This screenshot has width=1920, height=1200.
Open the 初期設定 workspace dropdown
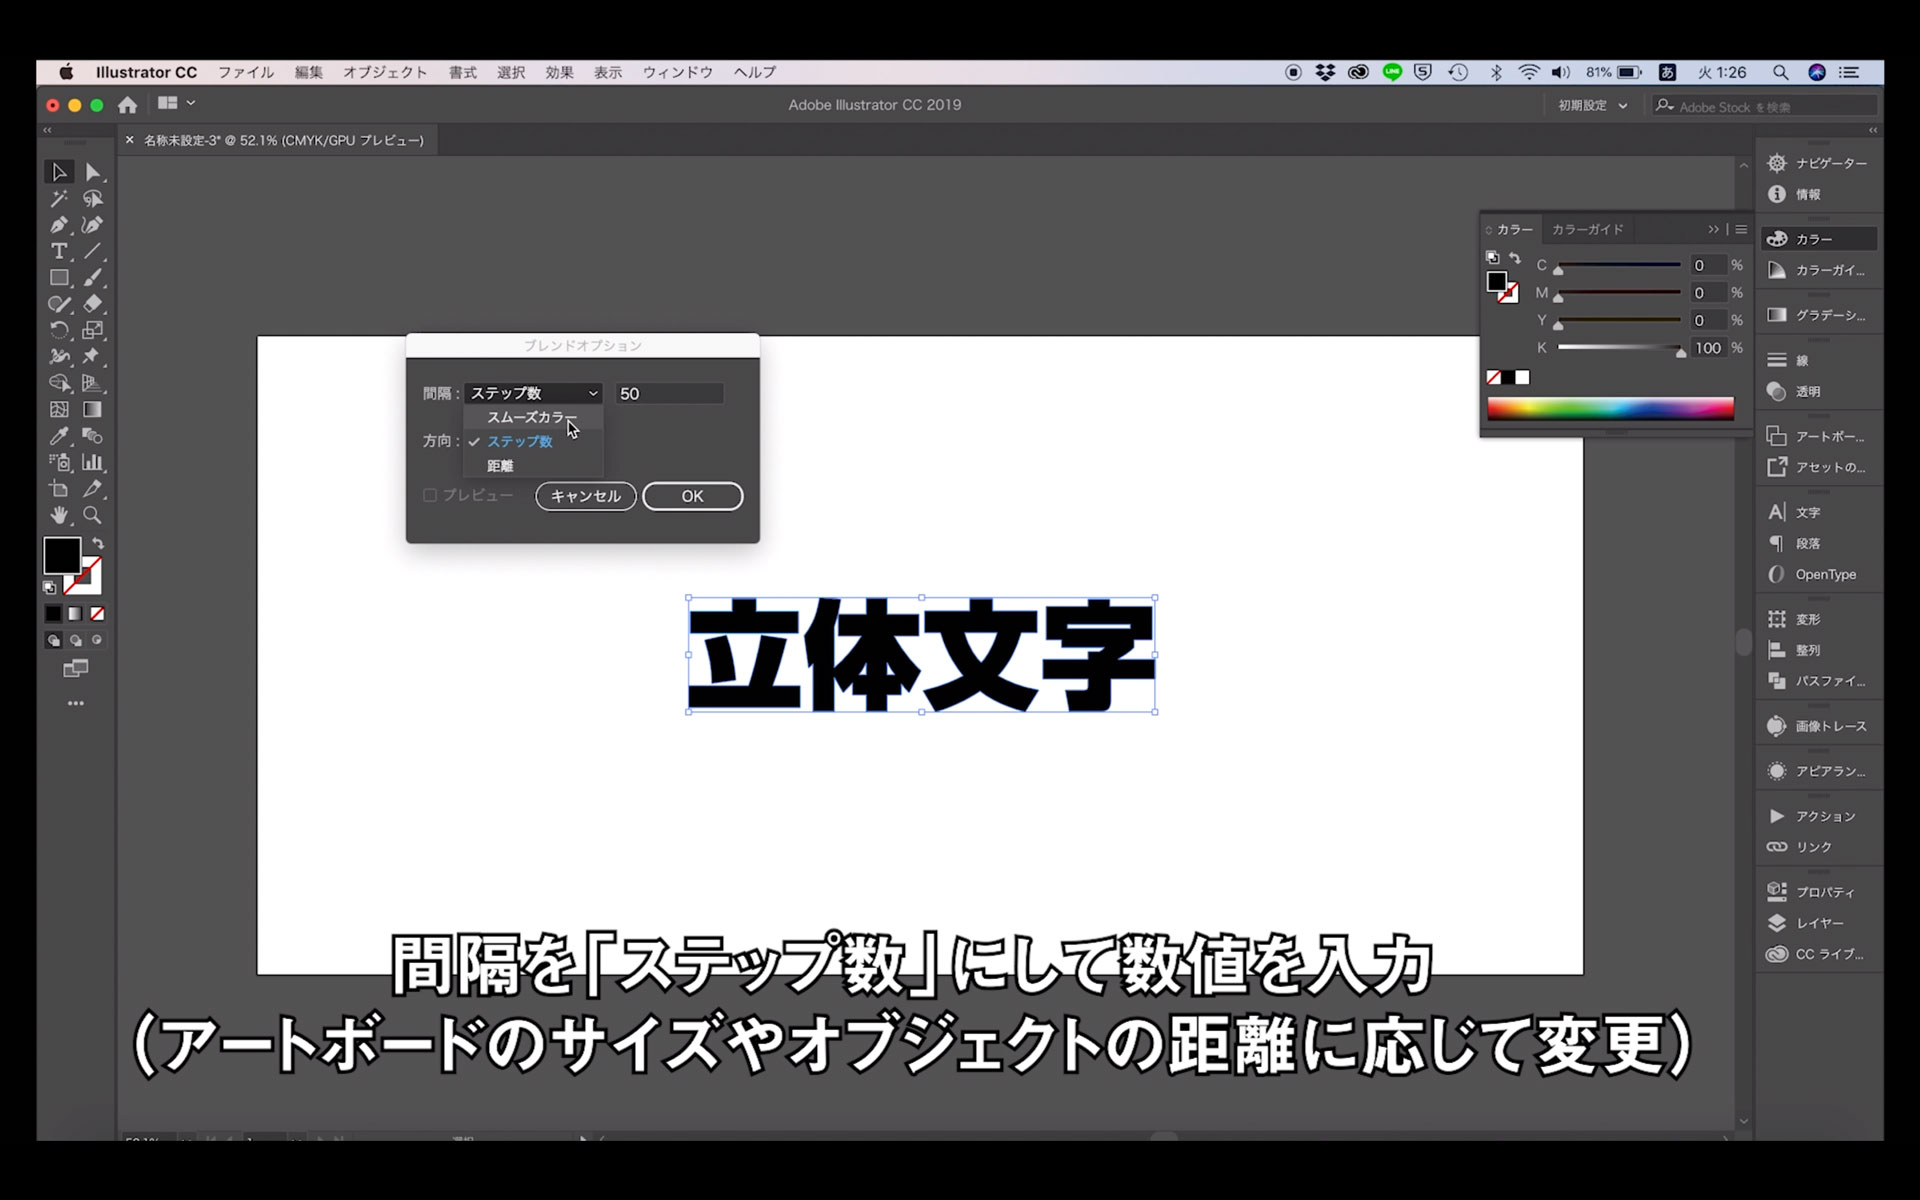click(1592, 106)
